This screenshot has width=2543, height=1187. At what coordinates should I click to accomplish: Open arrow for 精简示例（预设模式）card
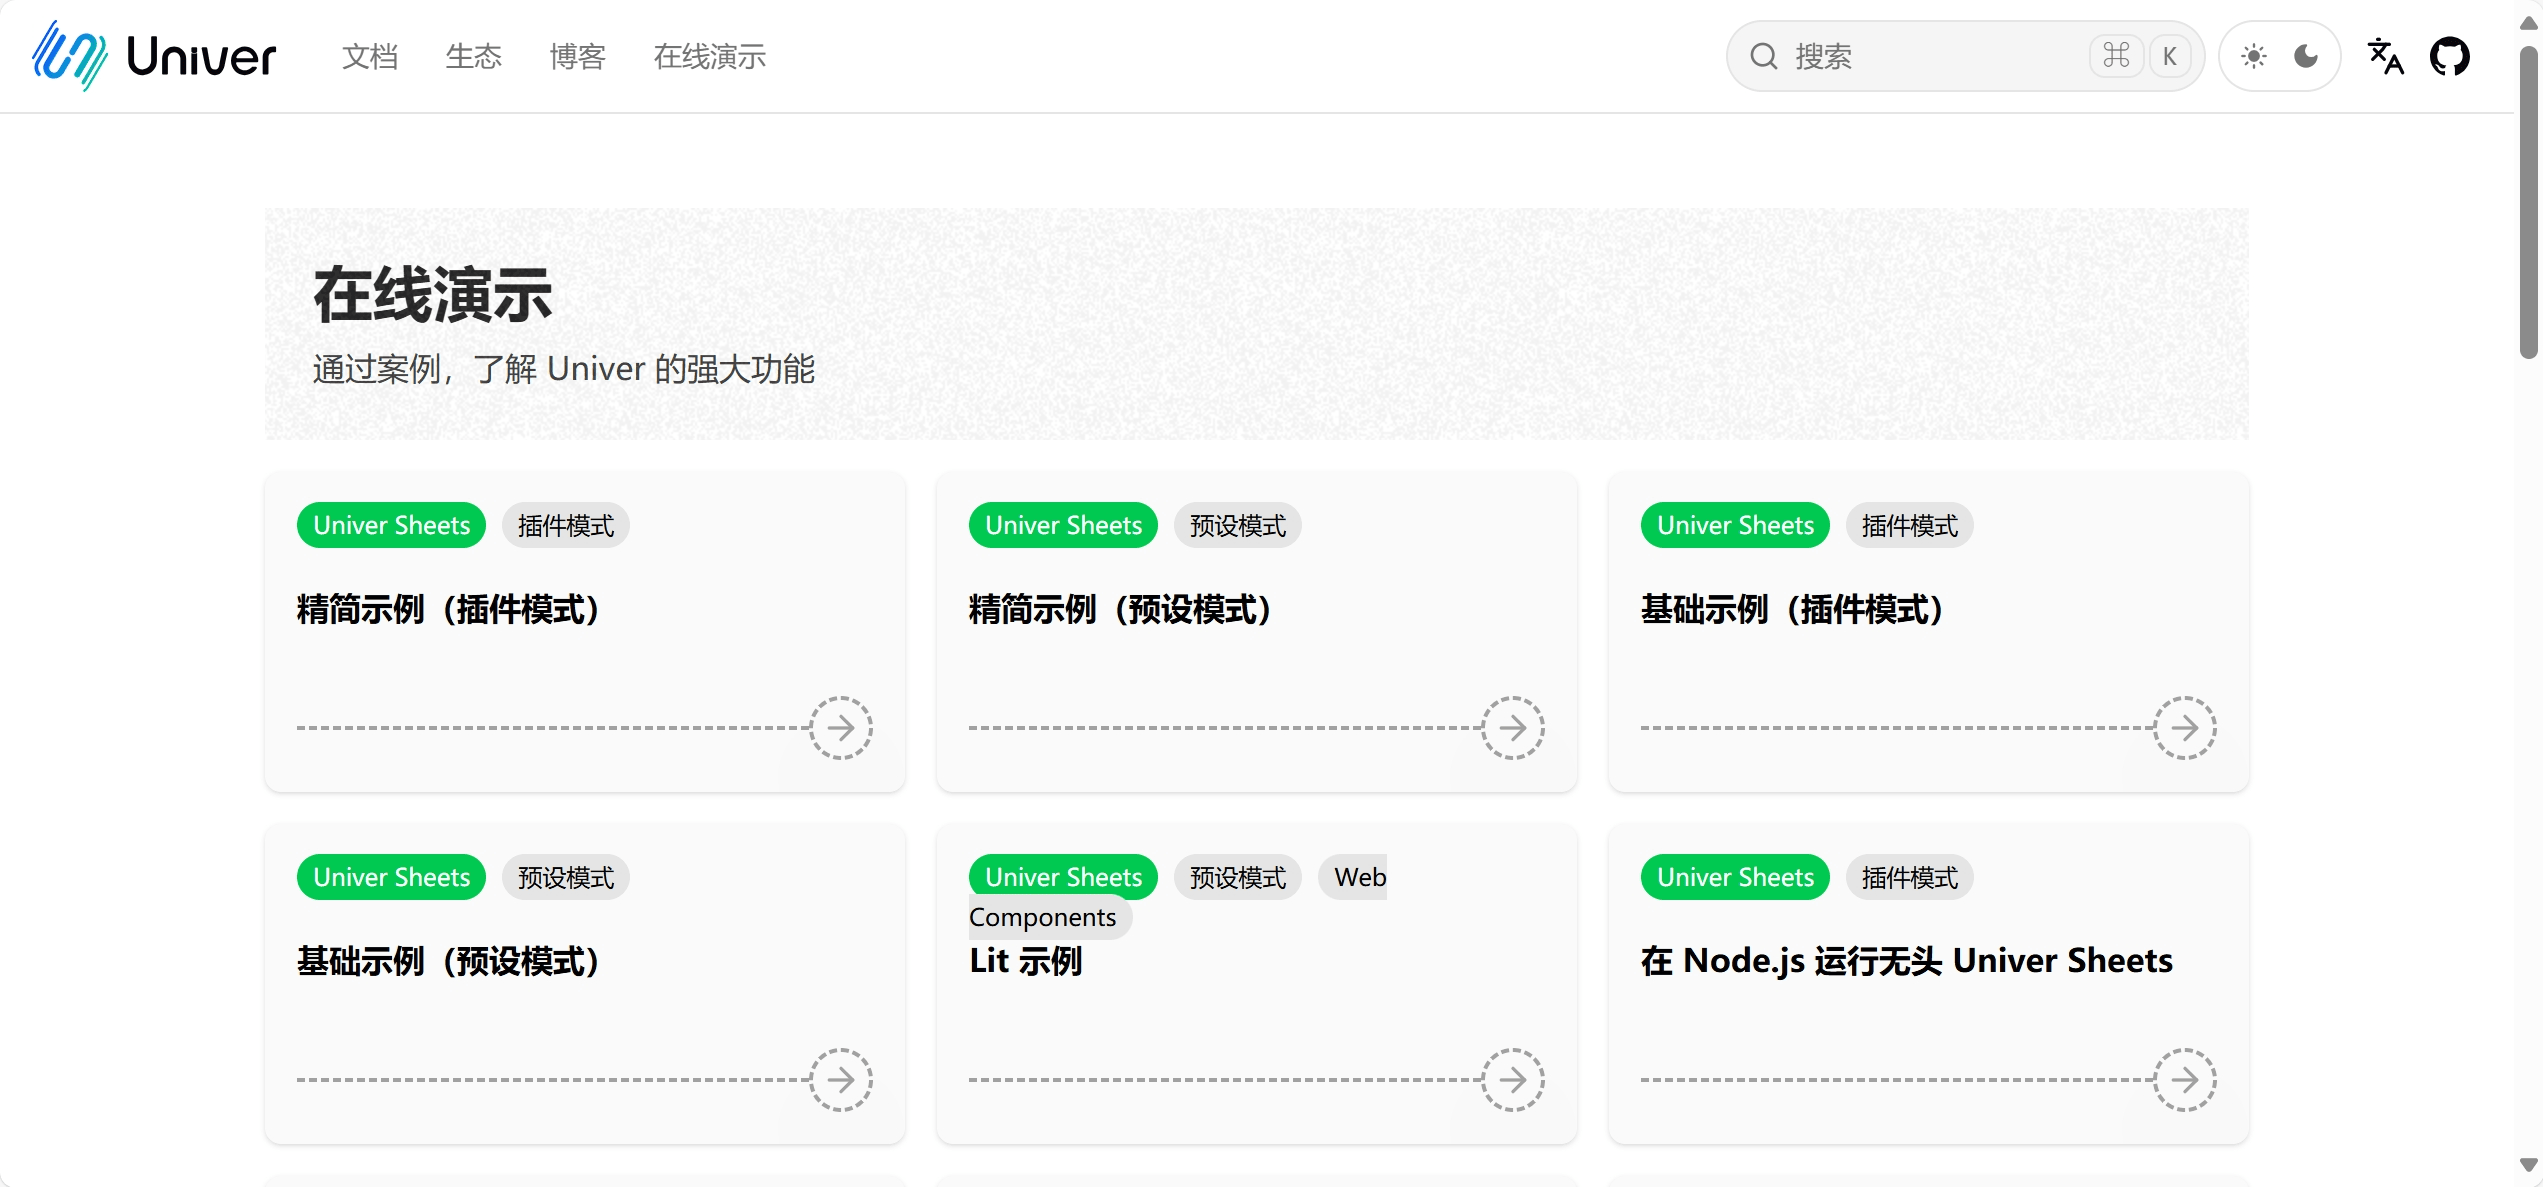(1513, 728)
